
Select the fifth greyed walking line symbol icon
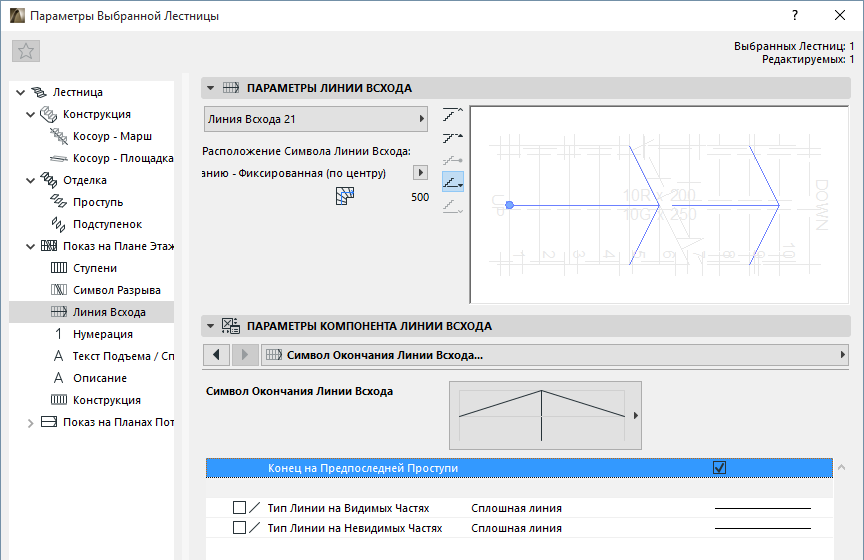click(453, 206)
